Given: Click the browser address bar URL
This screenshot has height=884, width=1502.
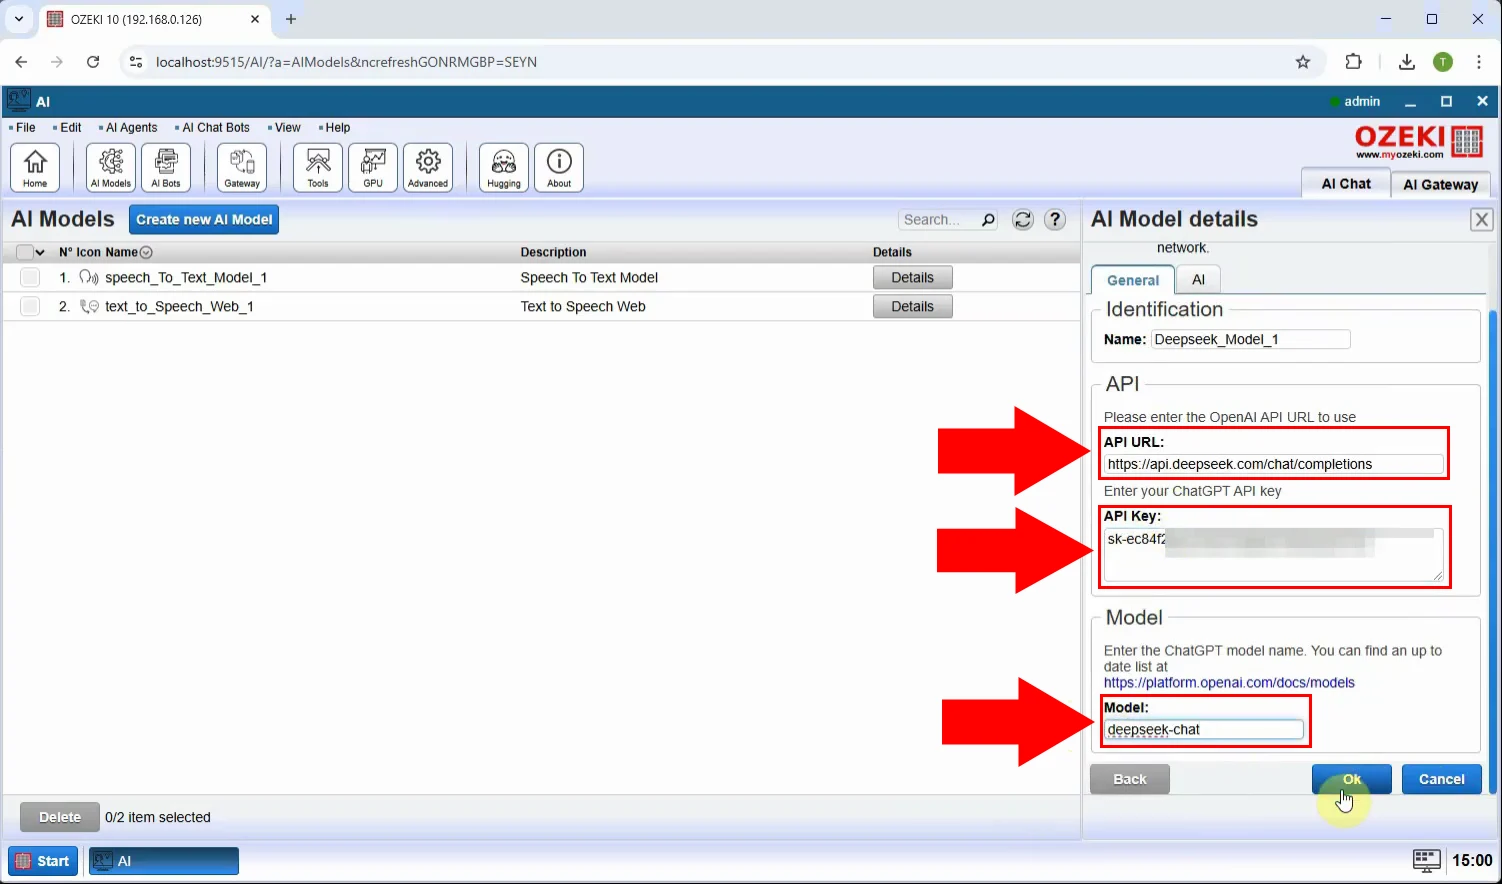Looking at the screenshot, I should point(346,62).
